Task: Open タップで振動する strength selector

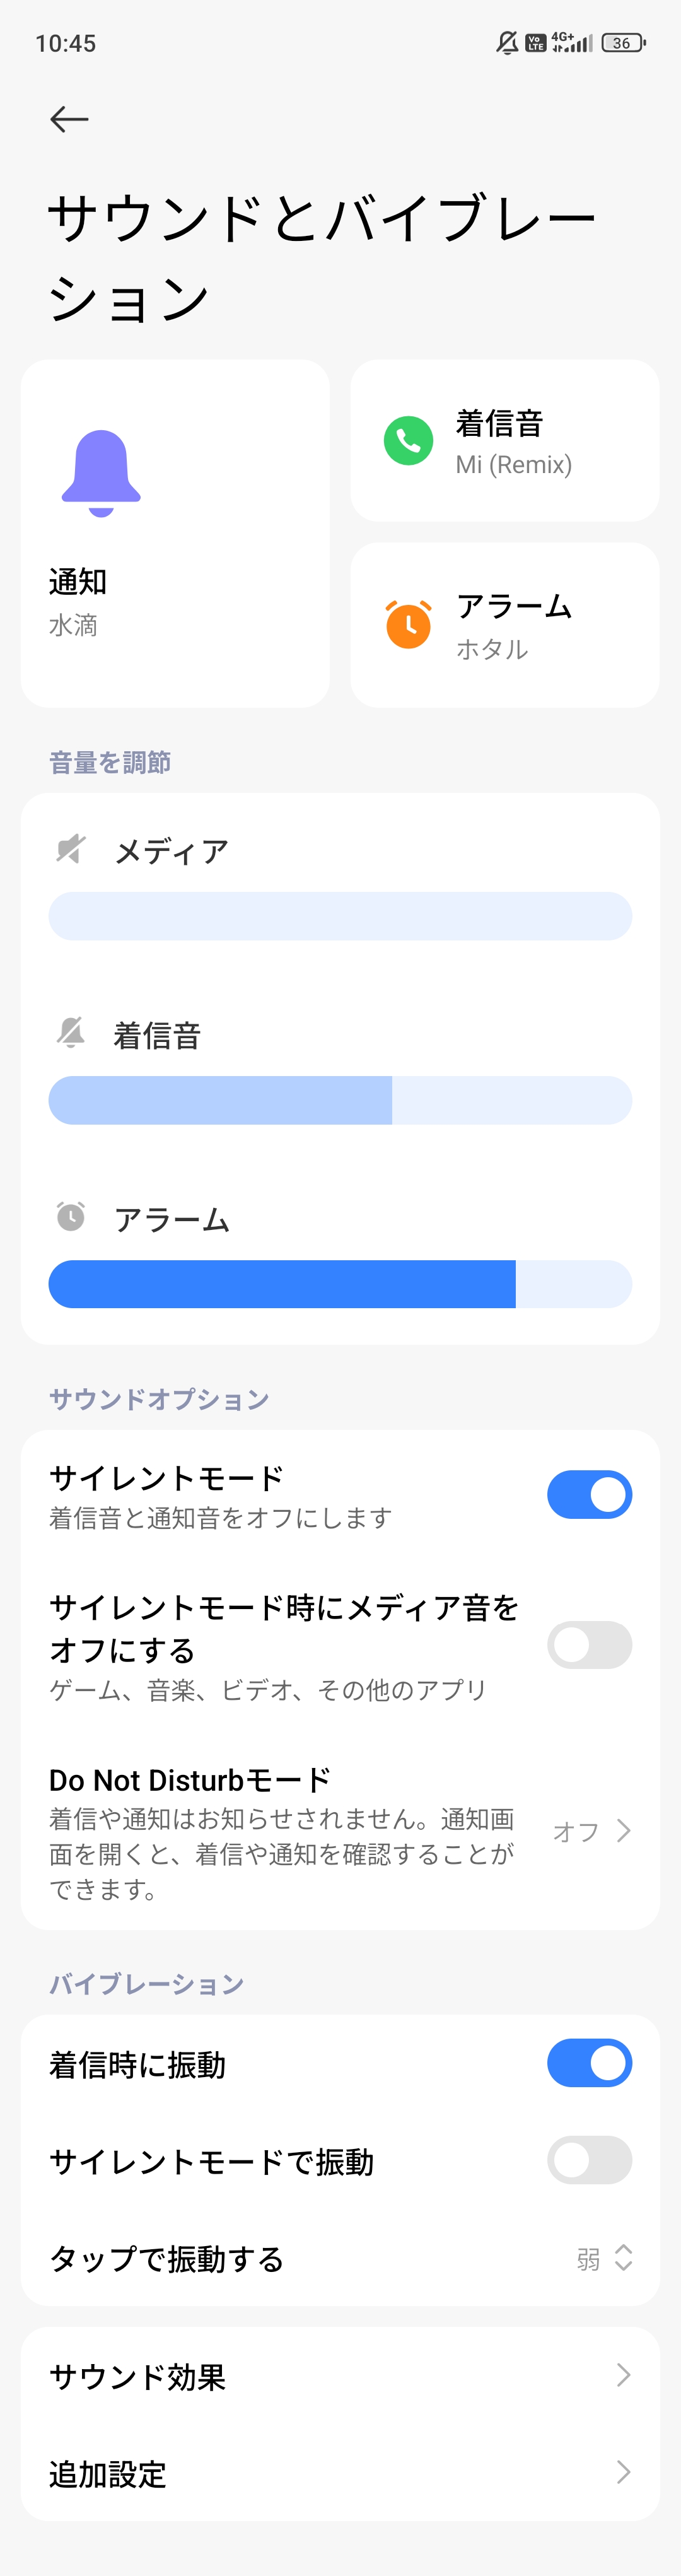Action: pyautogui.click(x=604, y=2258)
